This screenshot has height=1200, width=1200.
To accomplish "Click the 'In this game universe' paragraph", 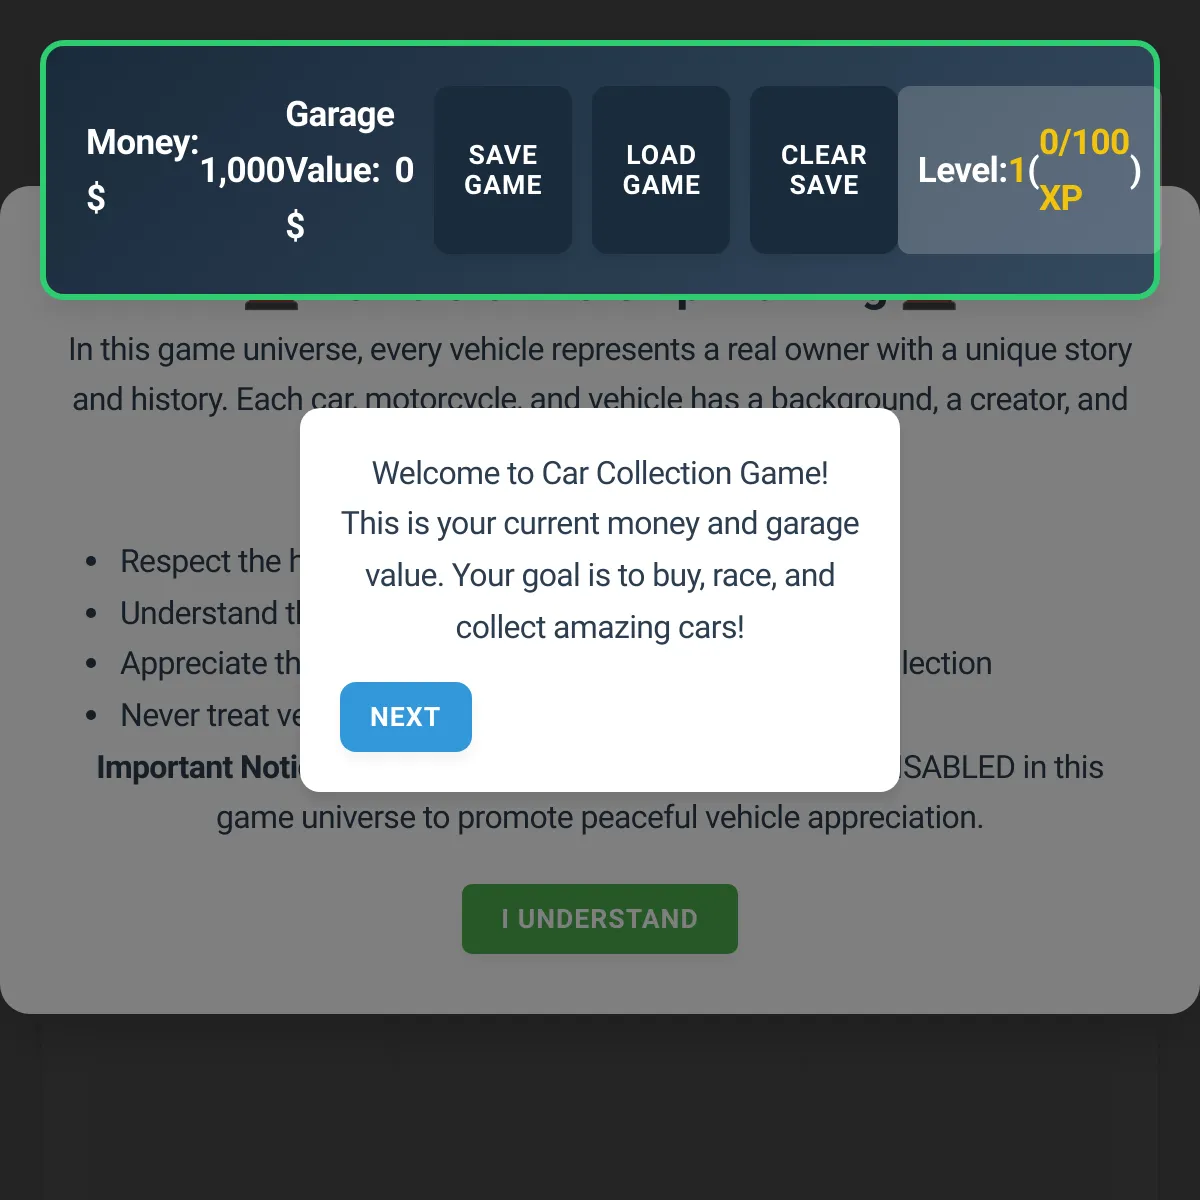I will [600, 374].
